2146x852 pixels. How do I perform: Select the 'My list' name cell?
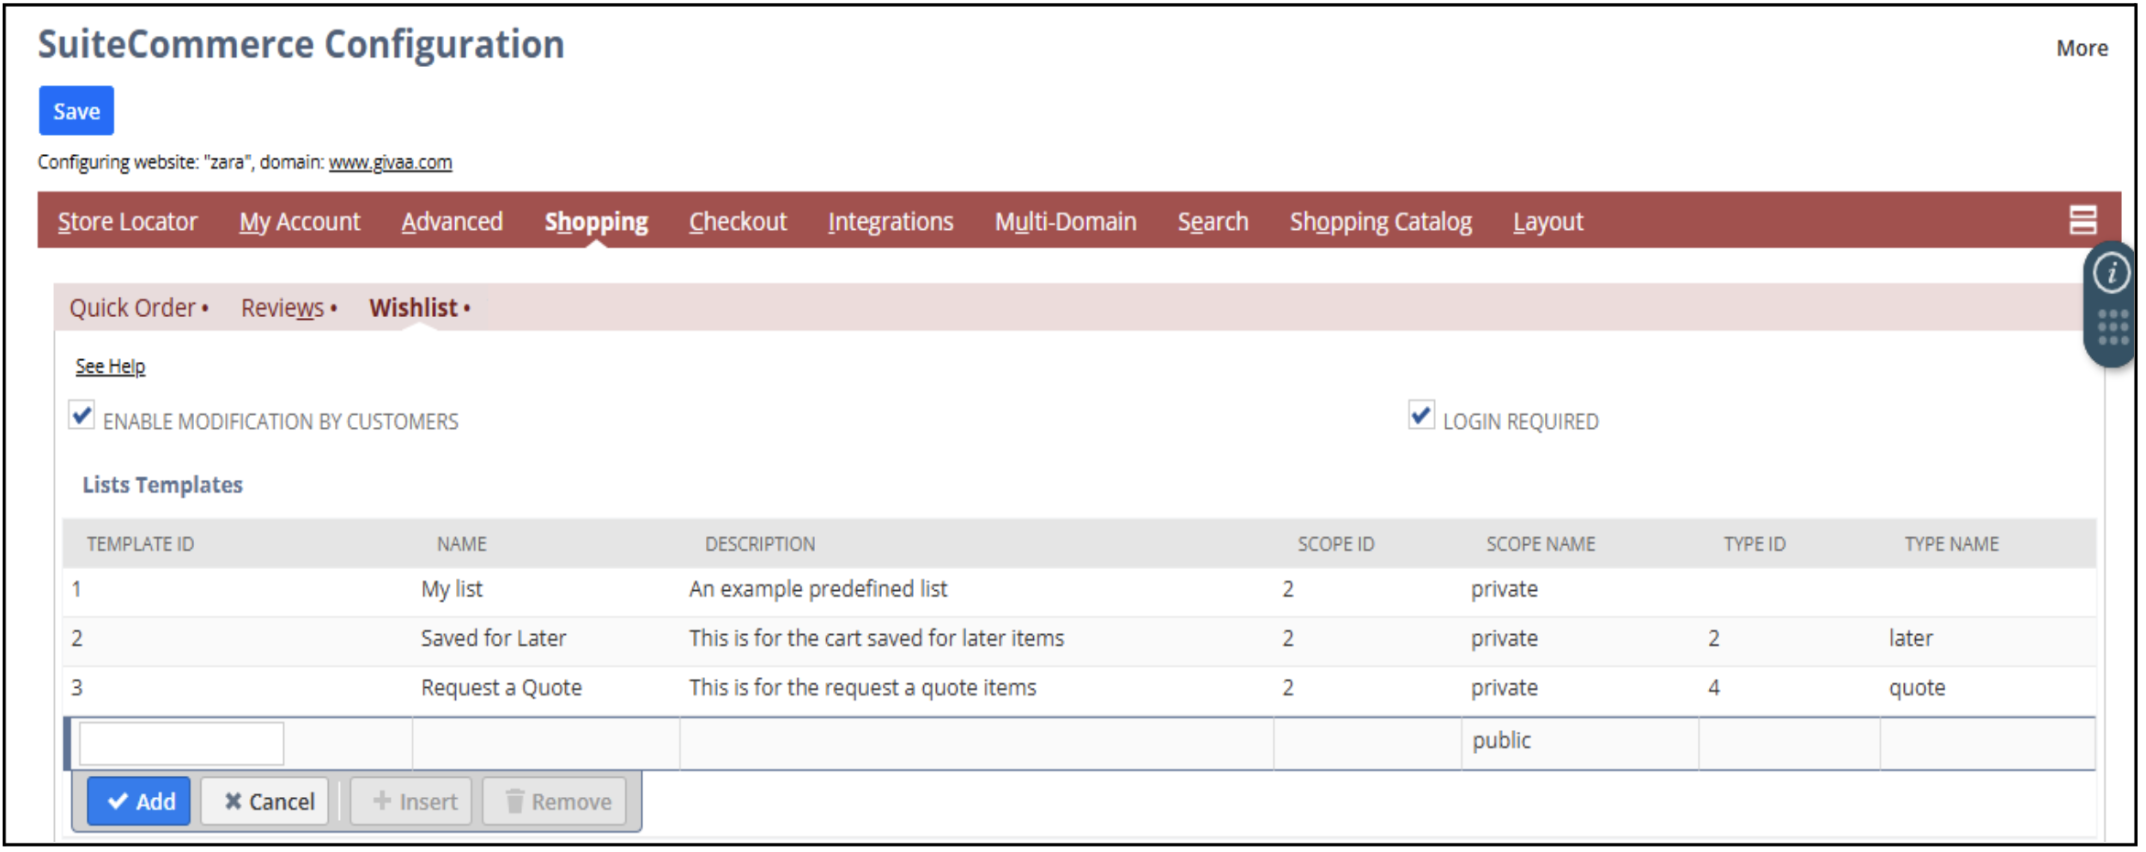451,590
